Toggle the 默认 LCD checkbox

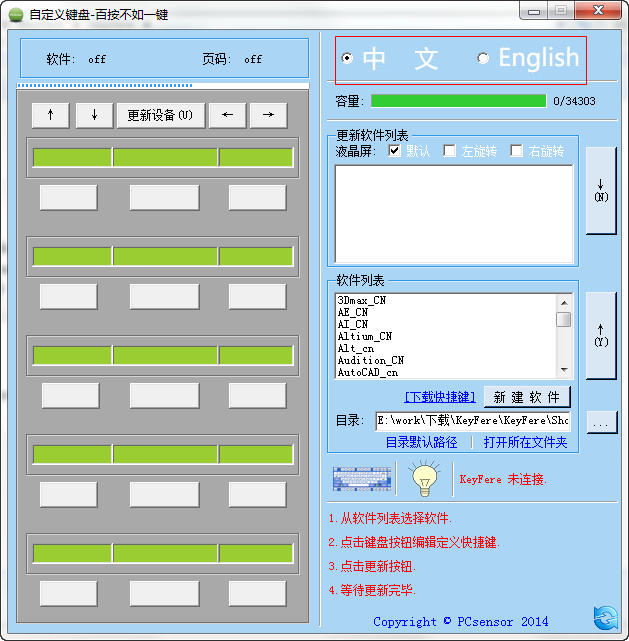(x=394, y=150)
